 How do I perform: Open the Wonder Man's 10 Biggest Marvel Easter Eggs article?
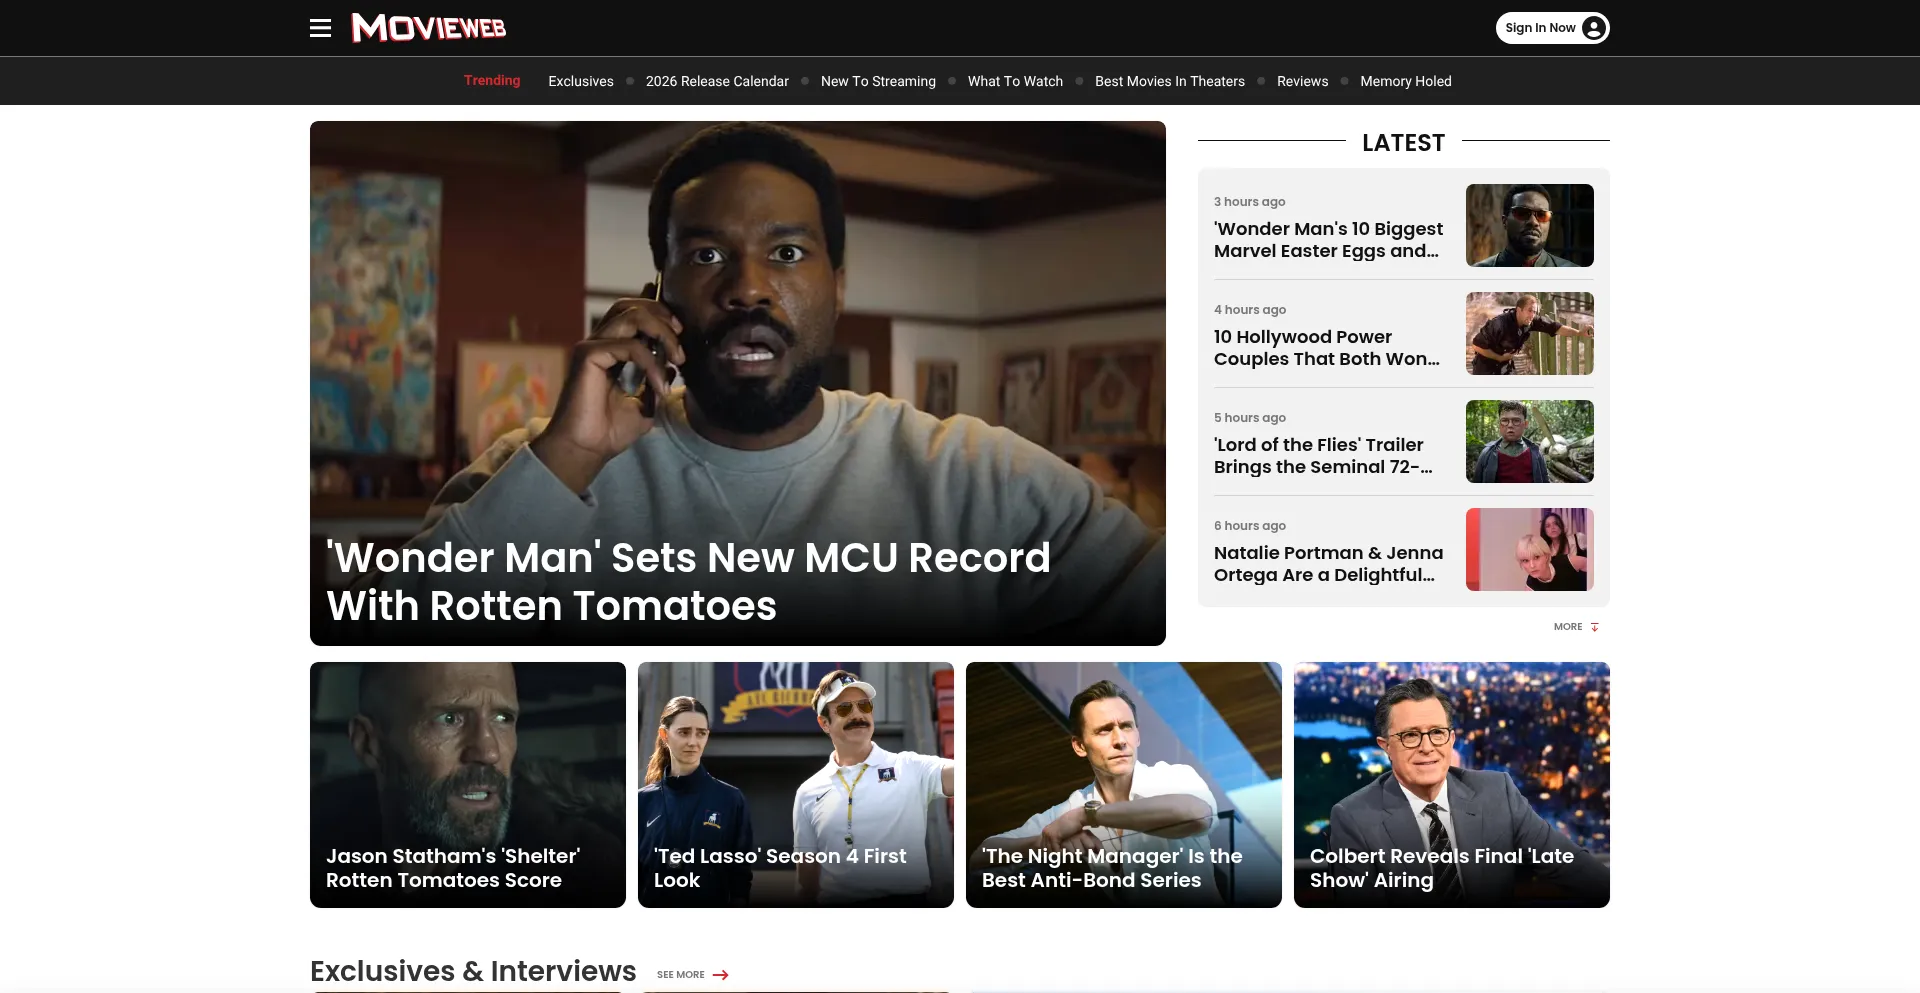click(x=1328, y=240)
